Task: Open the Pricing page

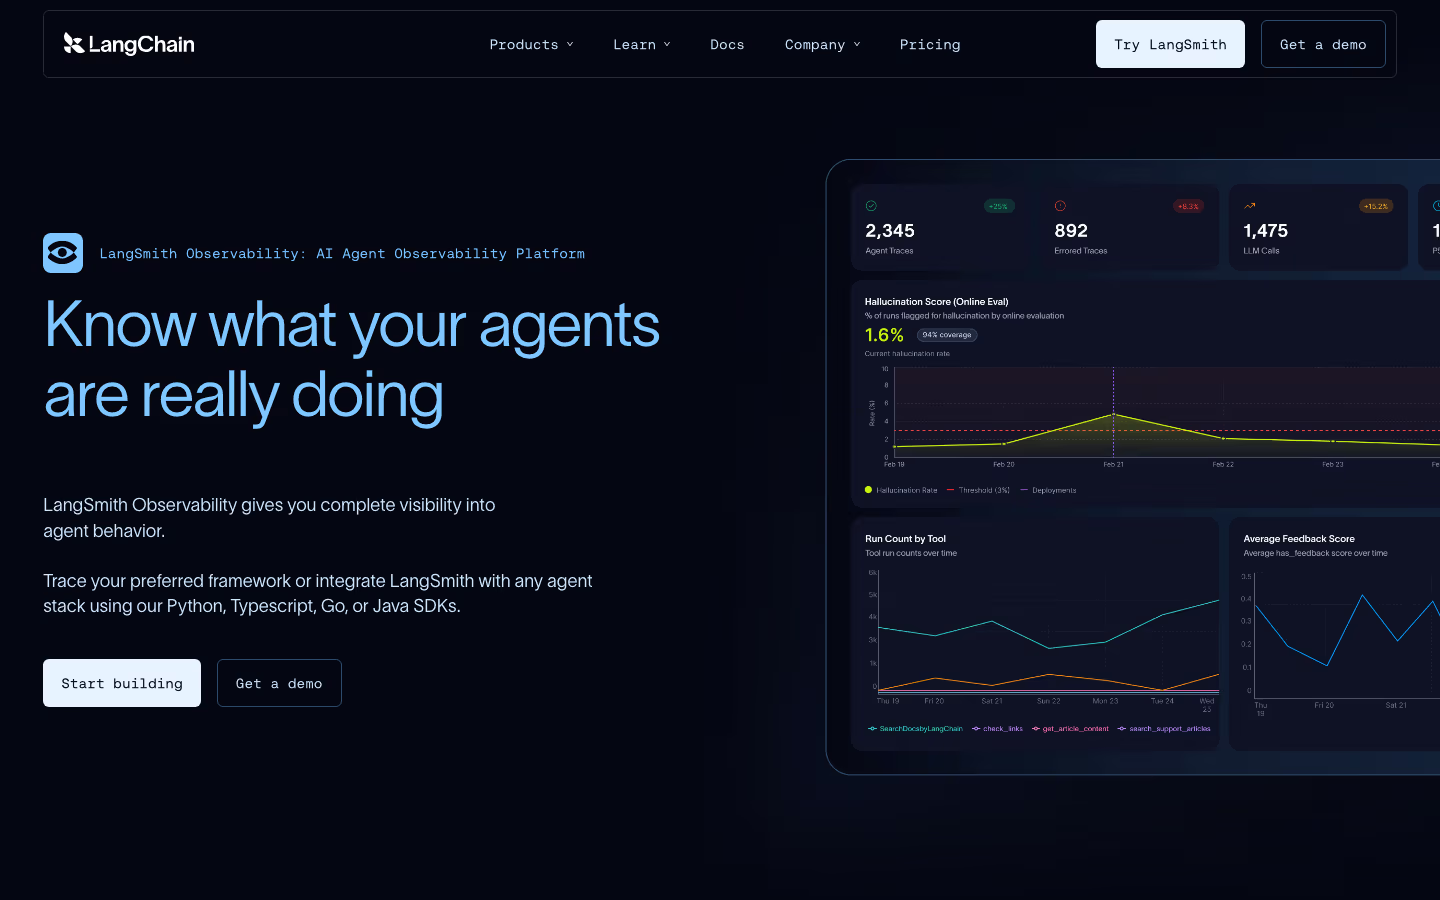Action: [x=930, y=44]
